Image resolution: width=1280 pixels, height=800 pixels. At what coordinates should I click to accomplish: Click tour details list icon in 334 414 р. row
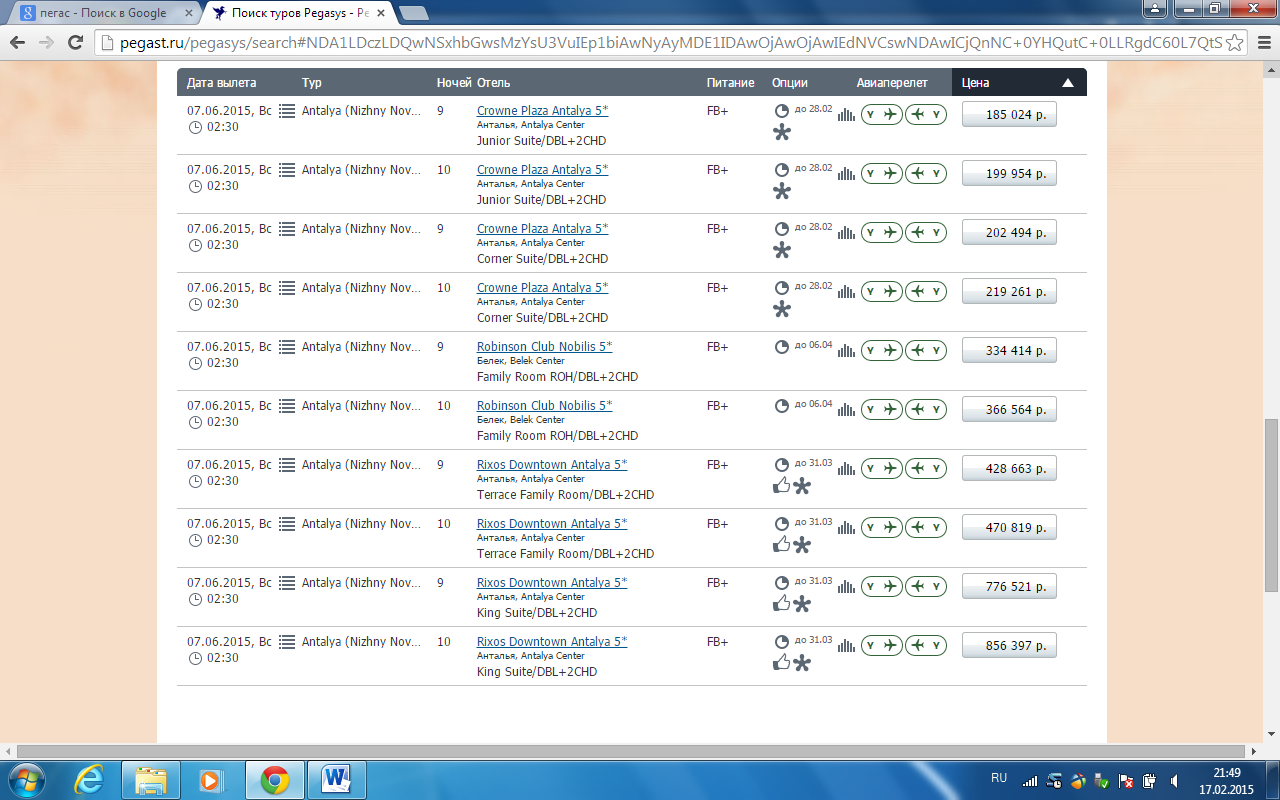[x=287, y=347]
